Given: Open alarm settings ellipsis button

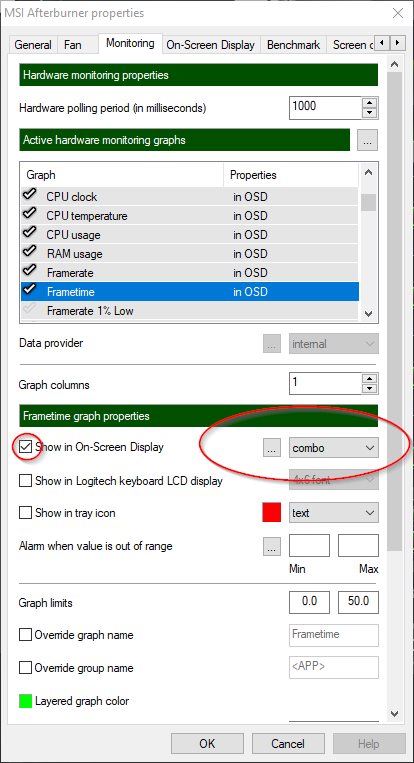Looking at the screenshot, I should [272, 546].
